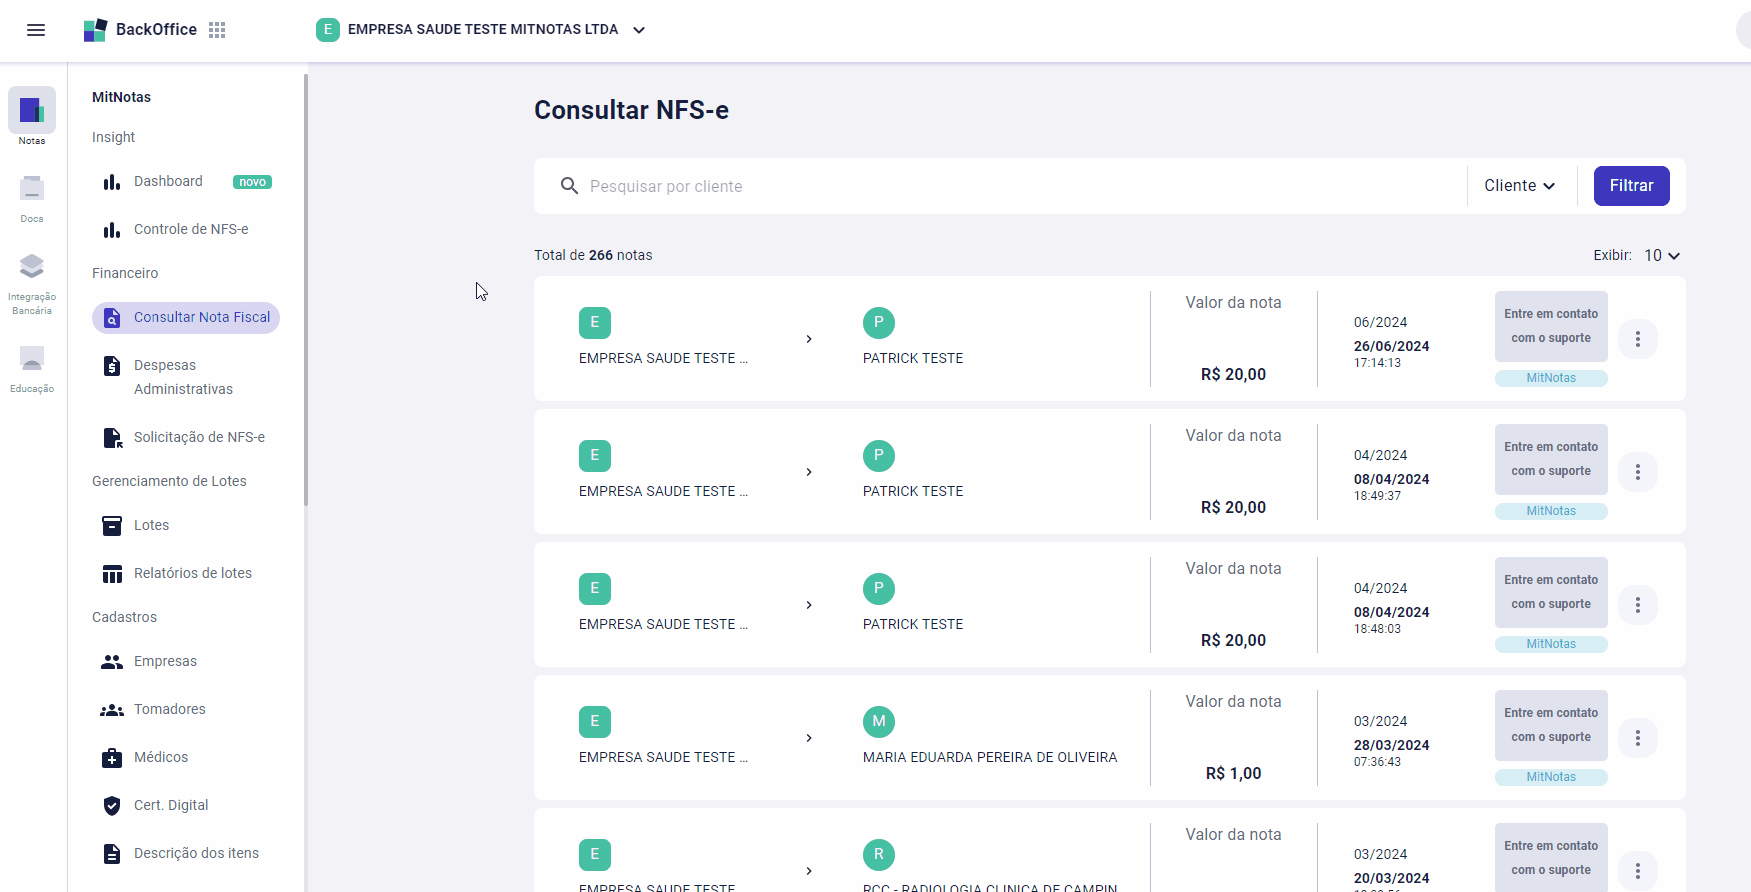
Task: Click the MitNotas tag on 28/03/2024 note
Action: [x=1551, y=777]
